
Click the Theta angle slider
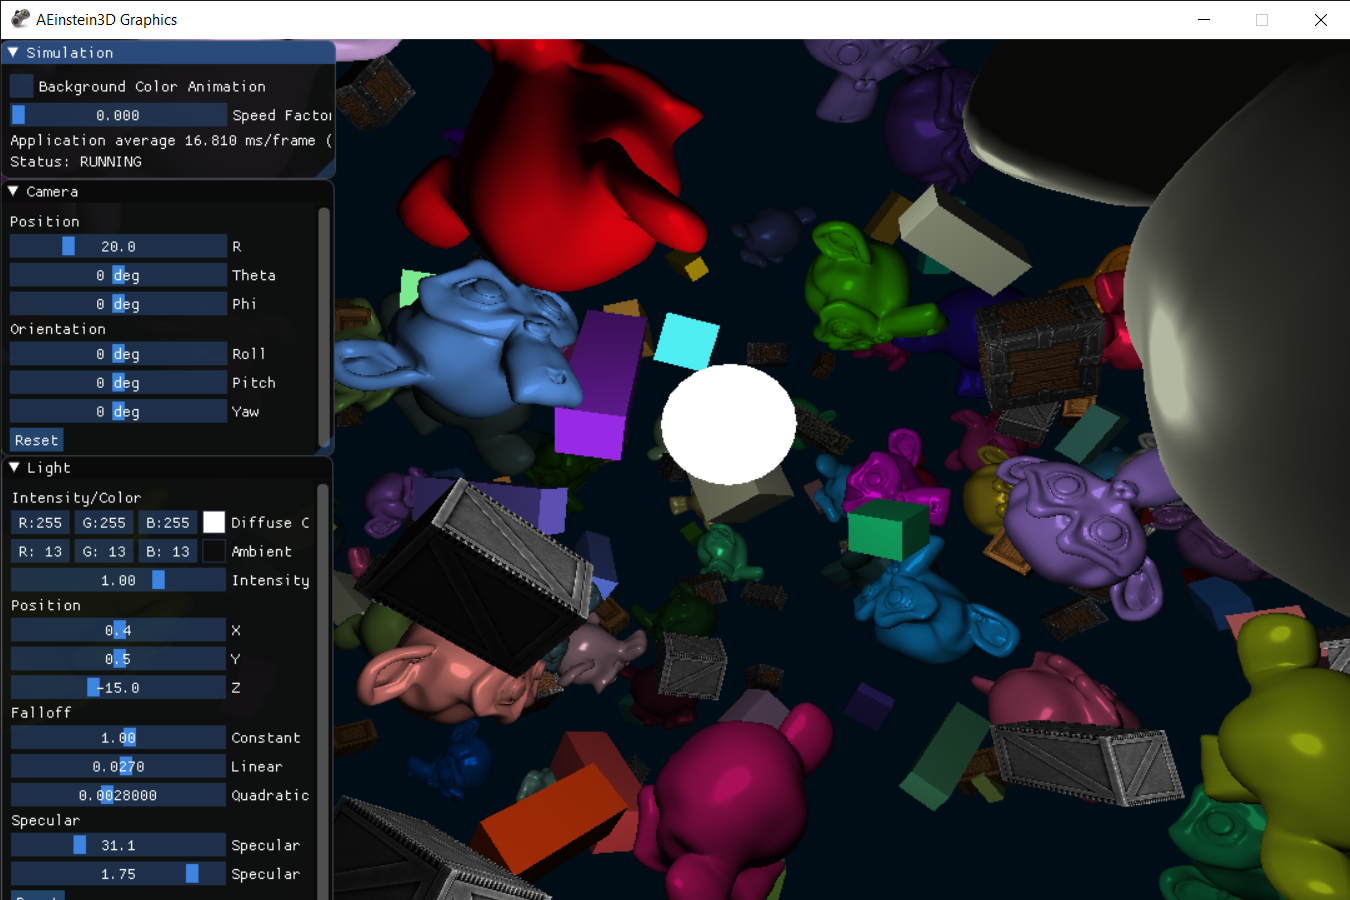(118, 274)
